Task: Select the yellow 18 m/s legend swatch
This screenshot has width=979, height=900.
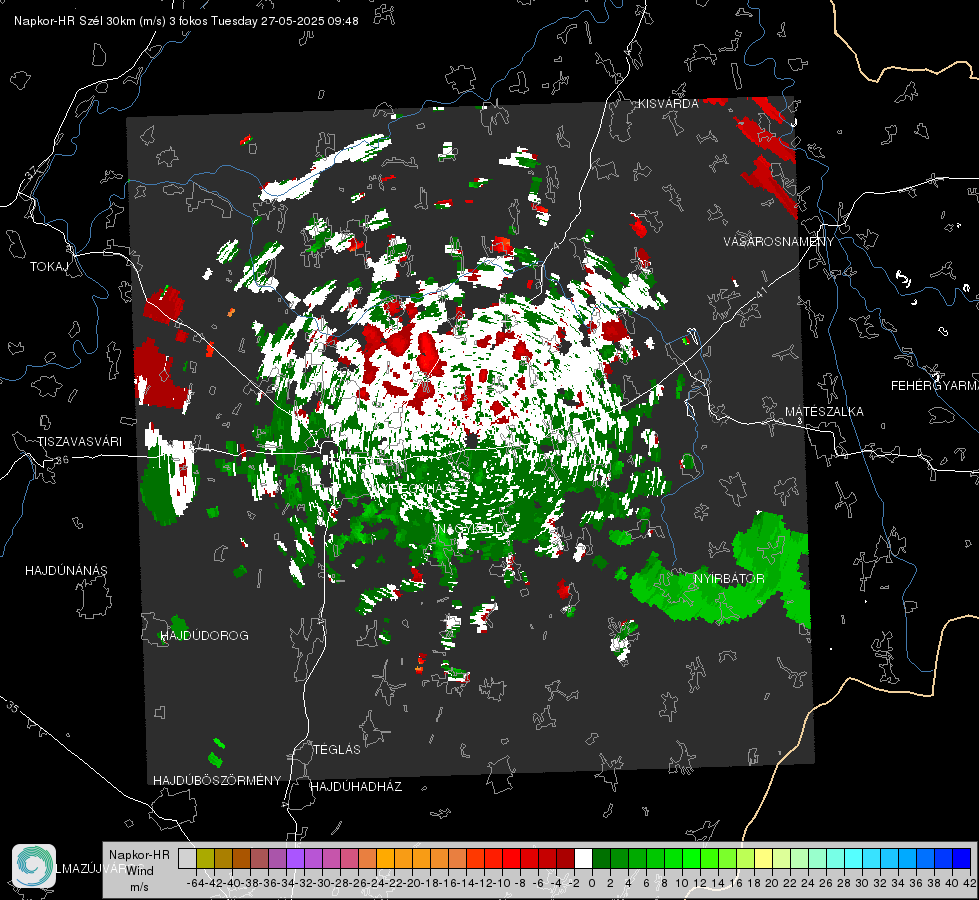Action: coord(764,858)
